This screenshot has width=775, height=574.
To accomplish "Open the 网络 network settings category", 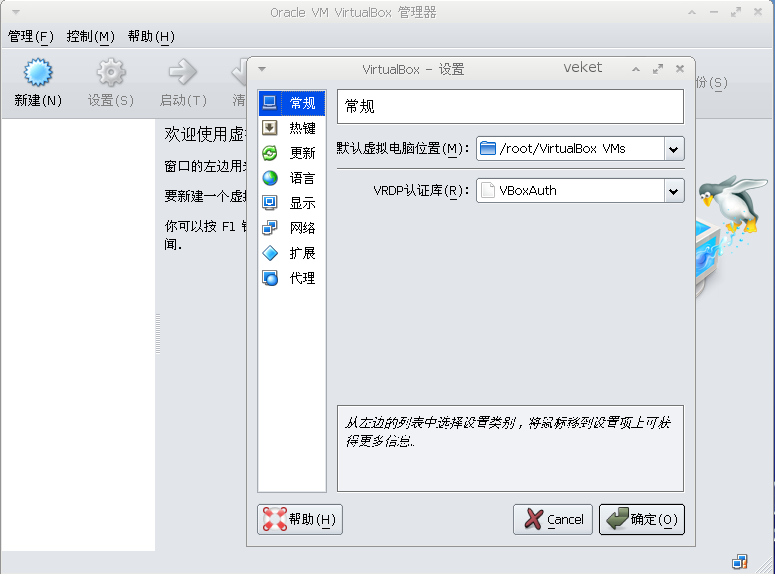I will tap(292, 228).
